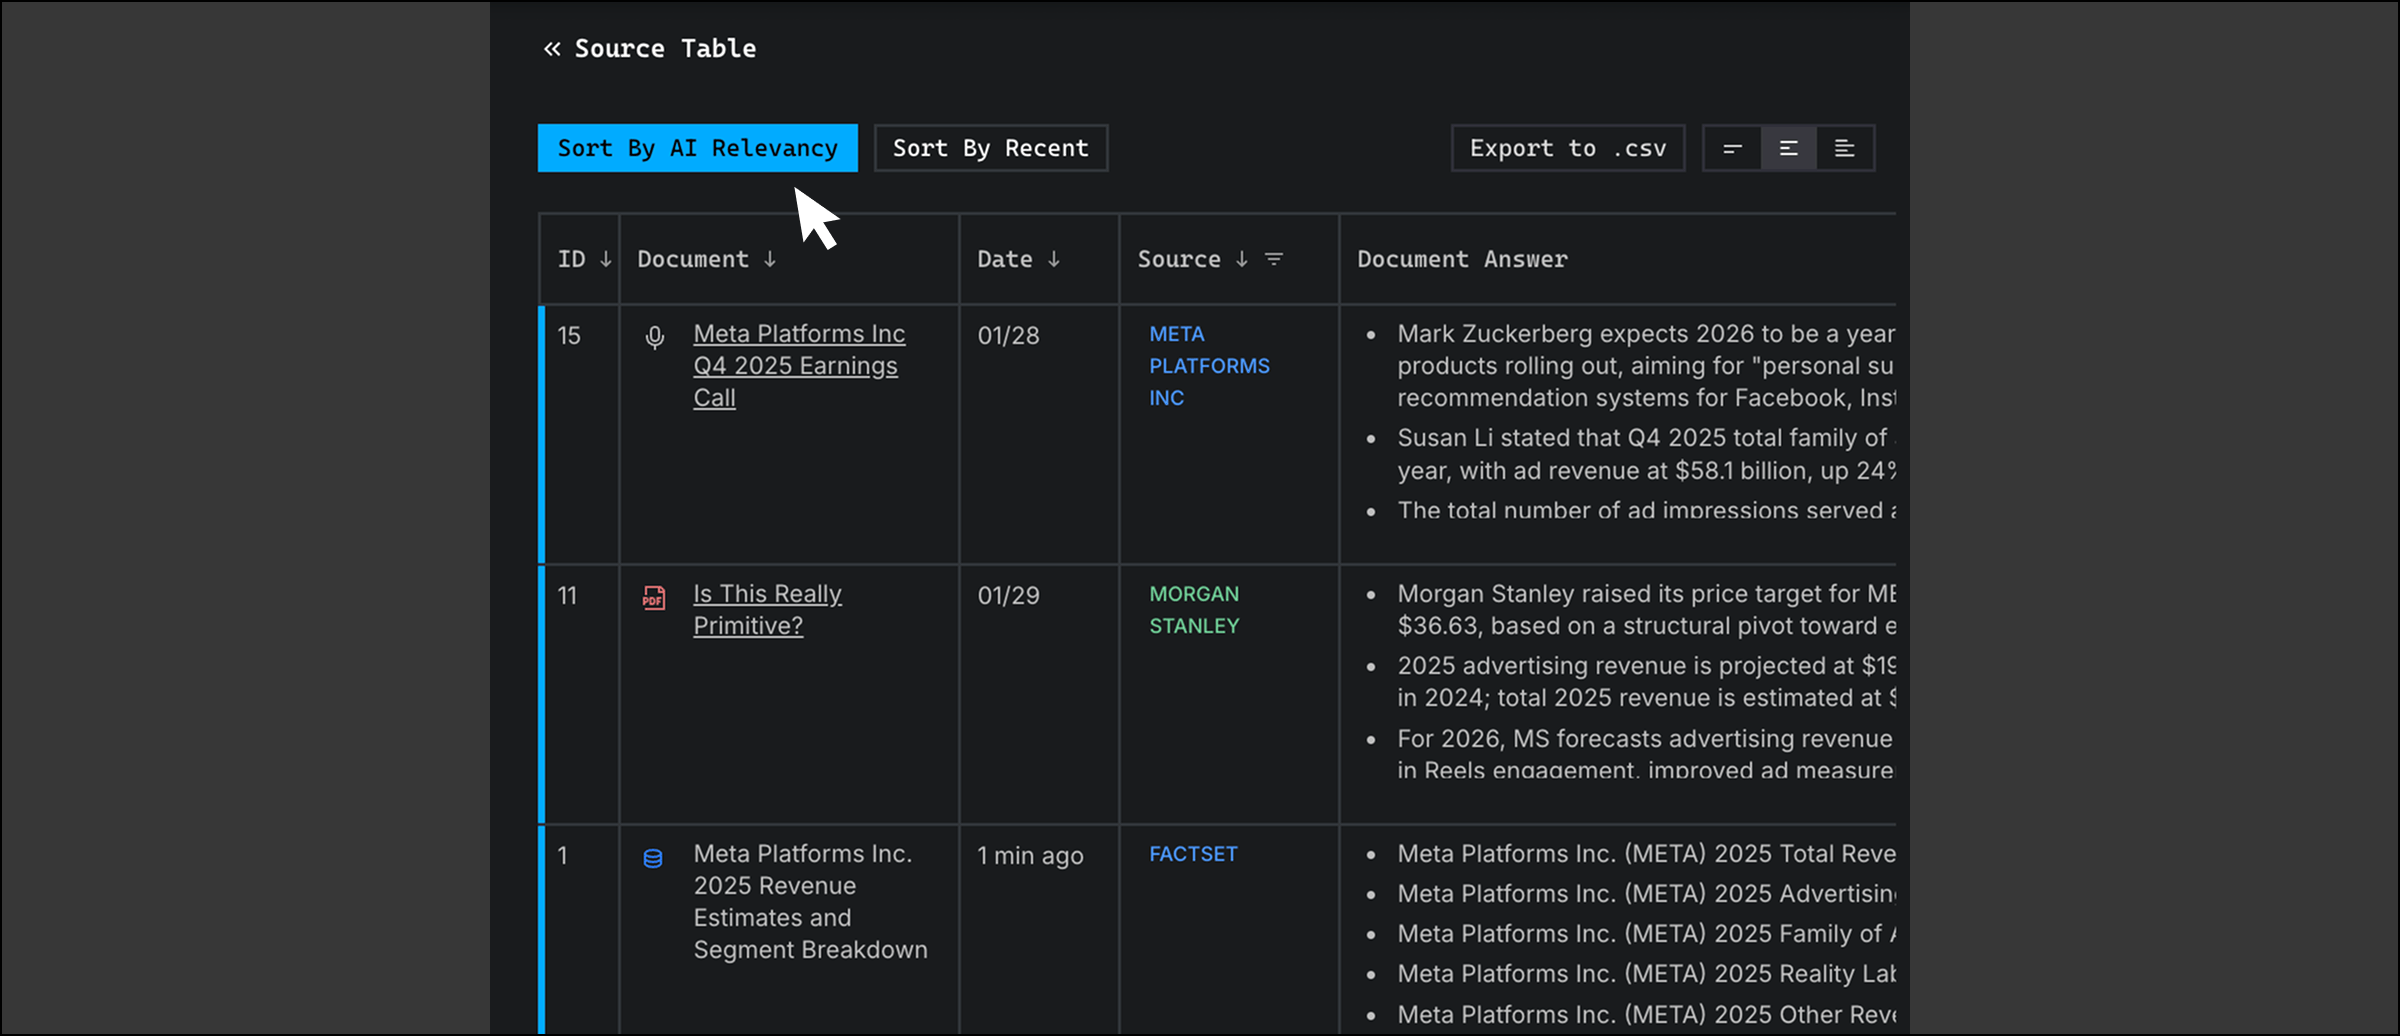
Task: Click FACTSET source tag
Action: click(1192, 854)
